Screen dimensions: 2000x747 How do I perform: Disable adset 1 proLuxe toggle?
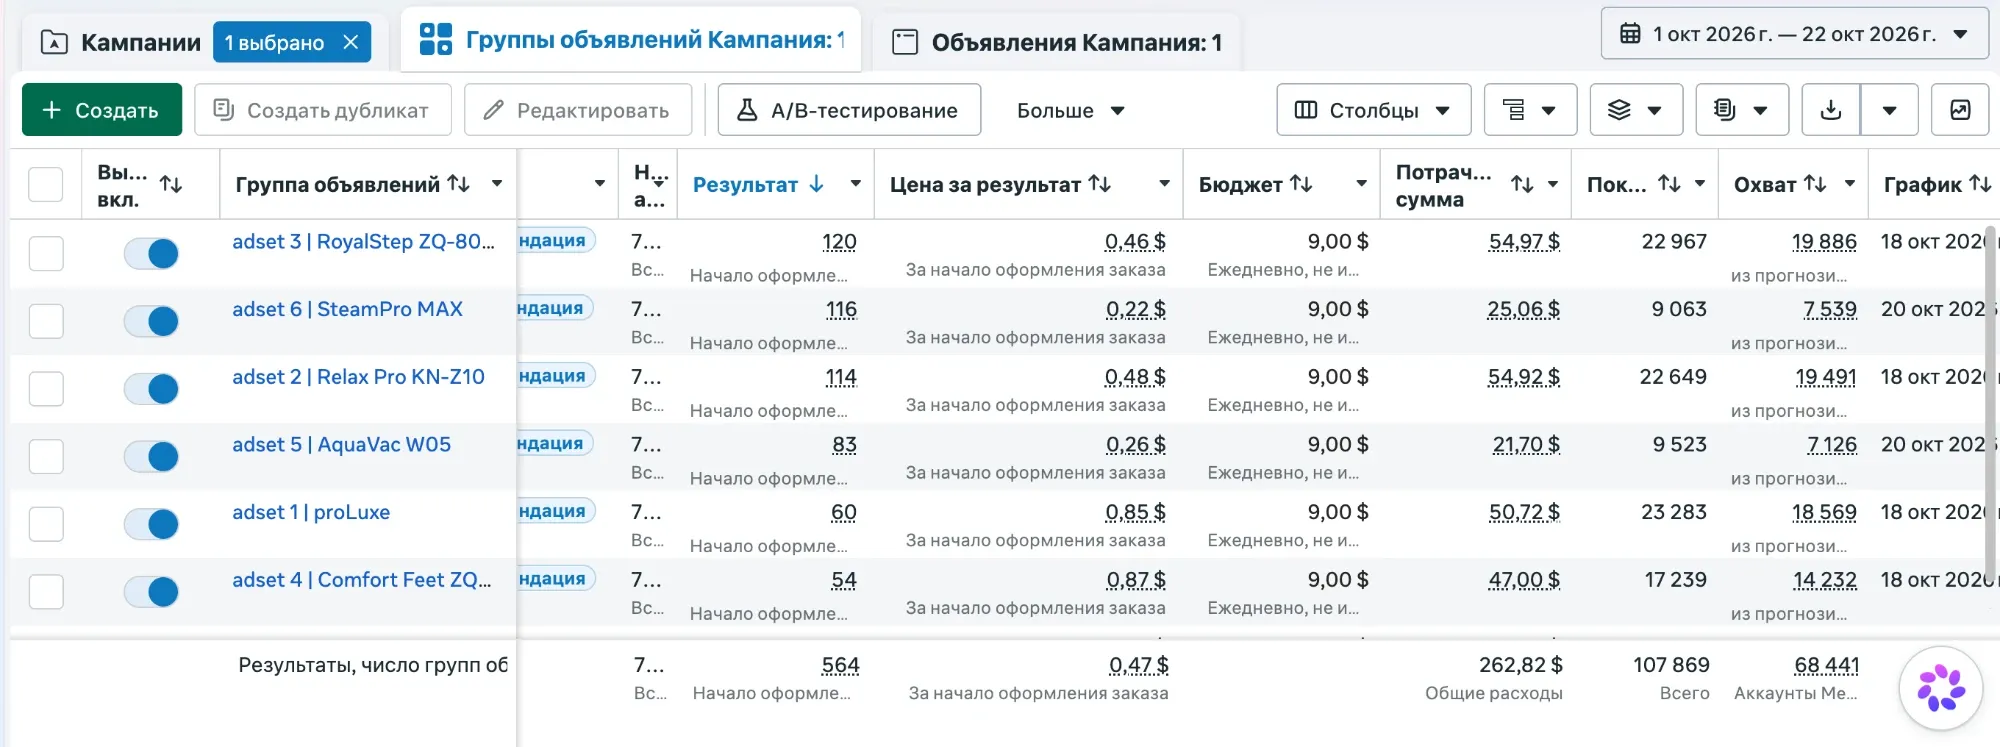pyautogui.click(x=151, y=523)
